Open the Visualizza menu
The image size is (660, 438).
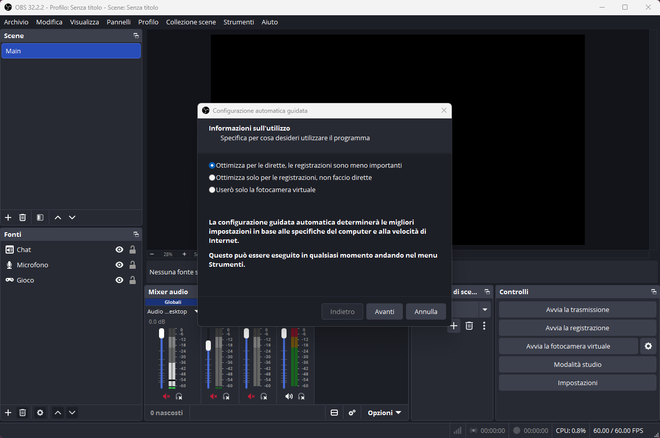(84, 22)
